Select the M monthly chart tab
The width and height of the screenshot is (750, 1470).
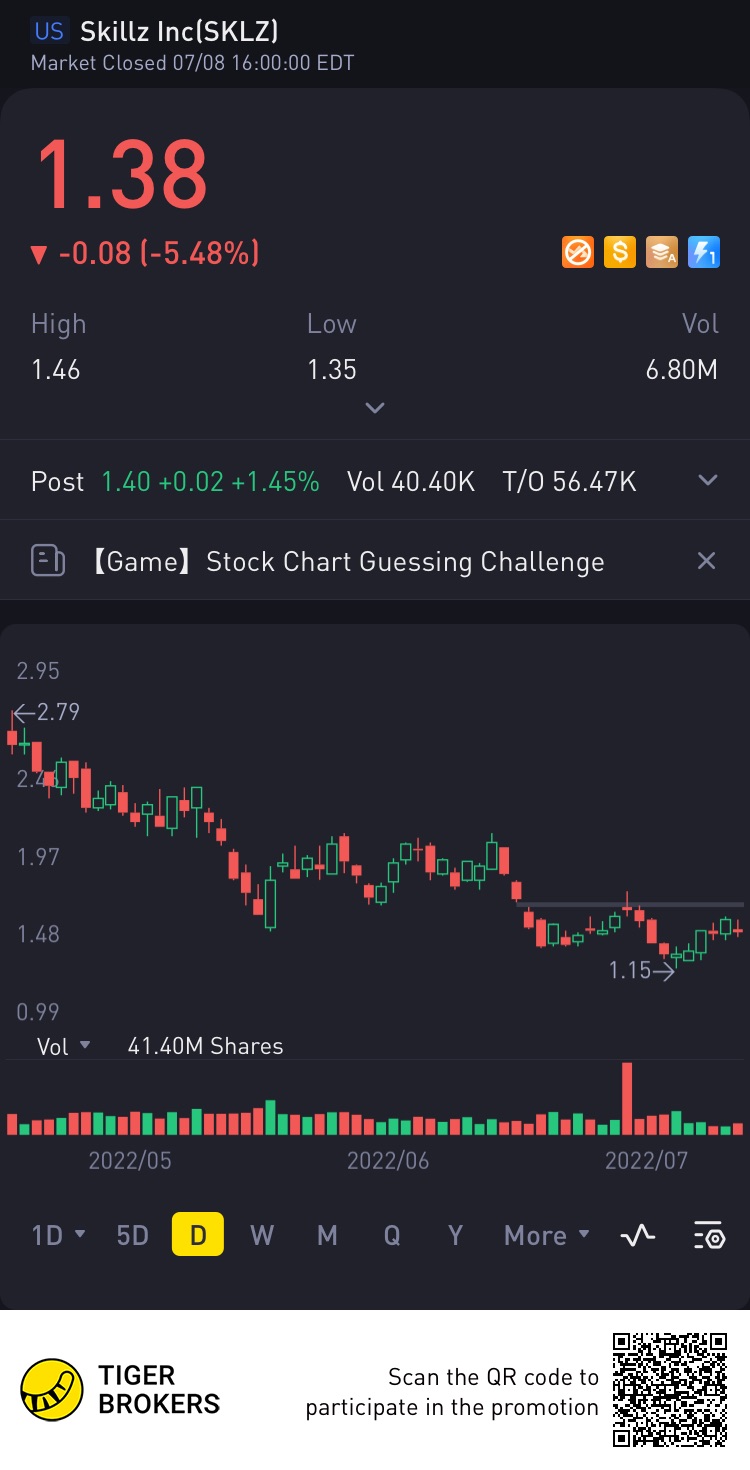327,1235
